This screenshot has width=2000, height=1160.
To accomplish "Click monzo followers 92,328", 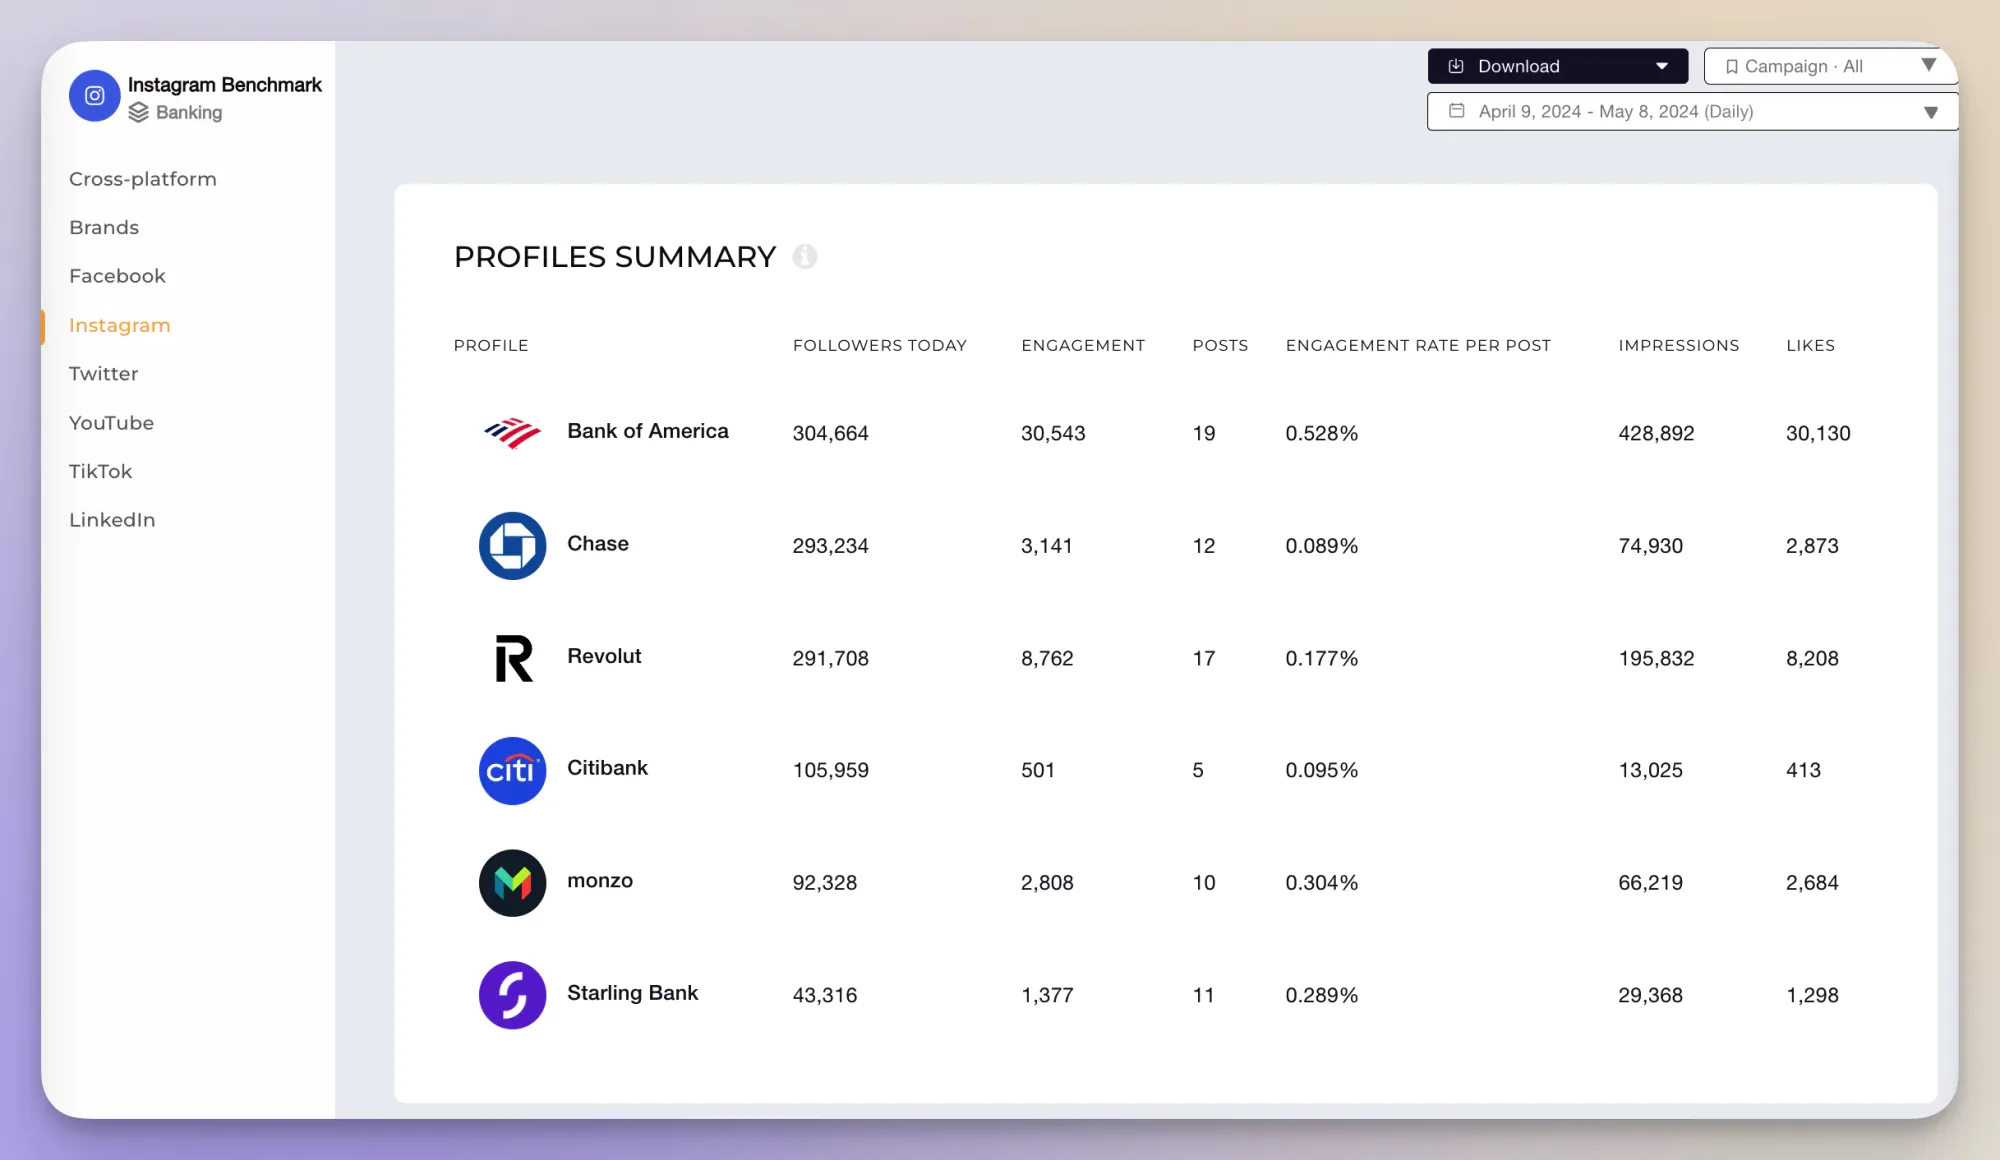I will coord(824,883).
